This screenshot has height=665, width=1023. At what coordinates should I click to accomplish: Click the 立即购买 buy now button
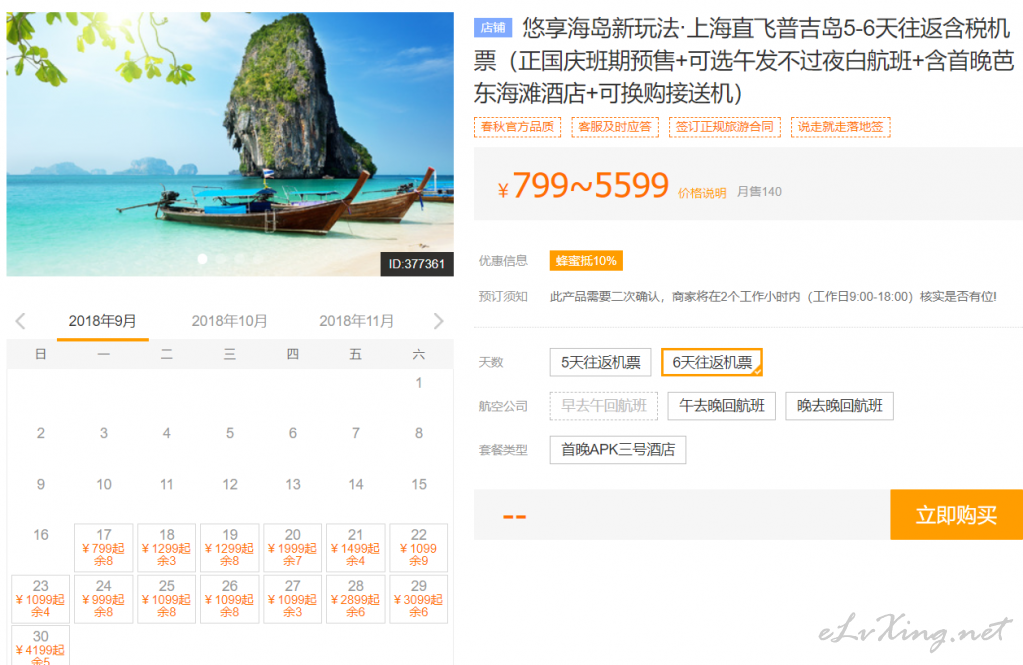(x=956, y=515)
